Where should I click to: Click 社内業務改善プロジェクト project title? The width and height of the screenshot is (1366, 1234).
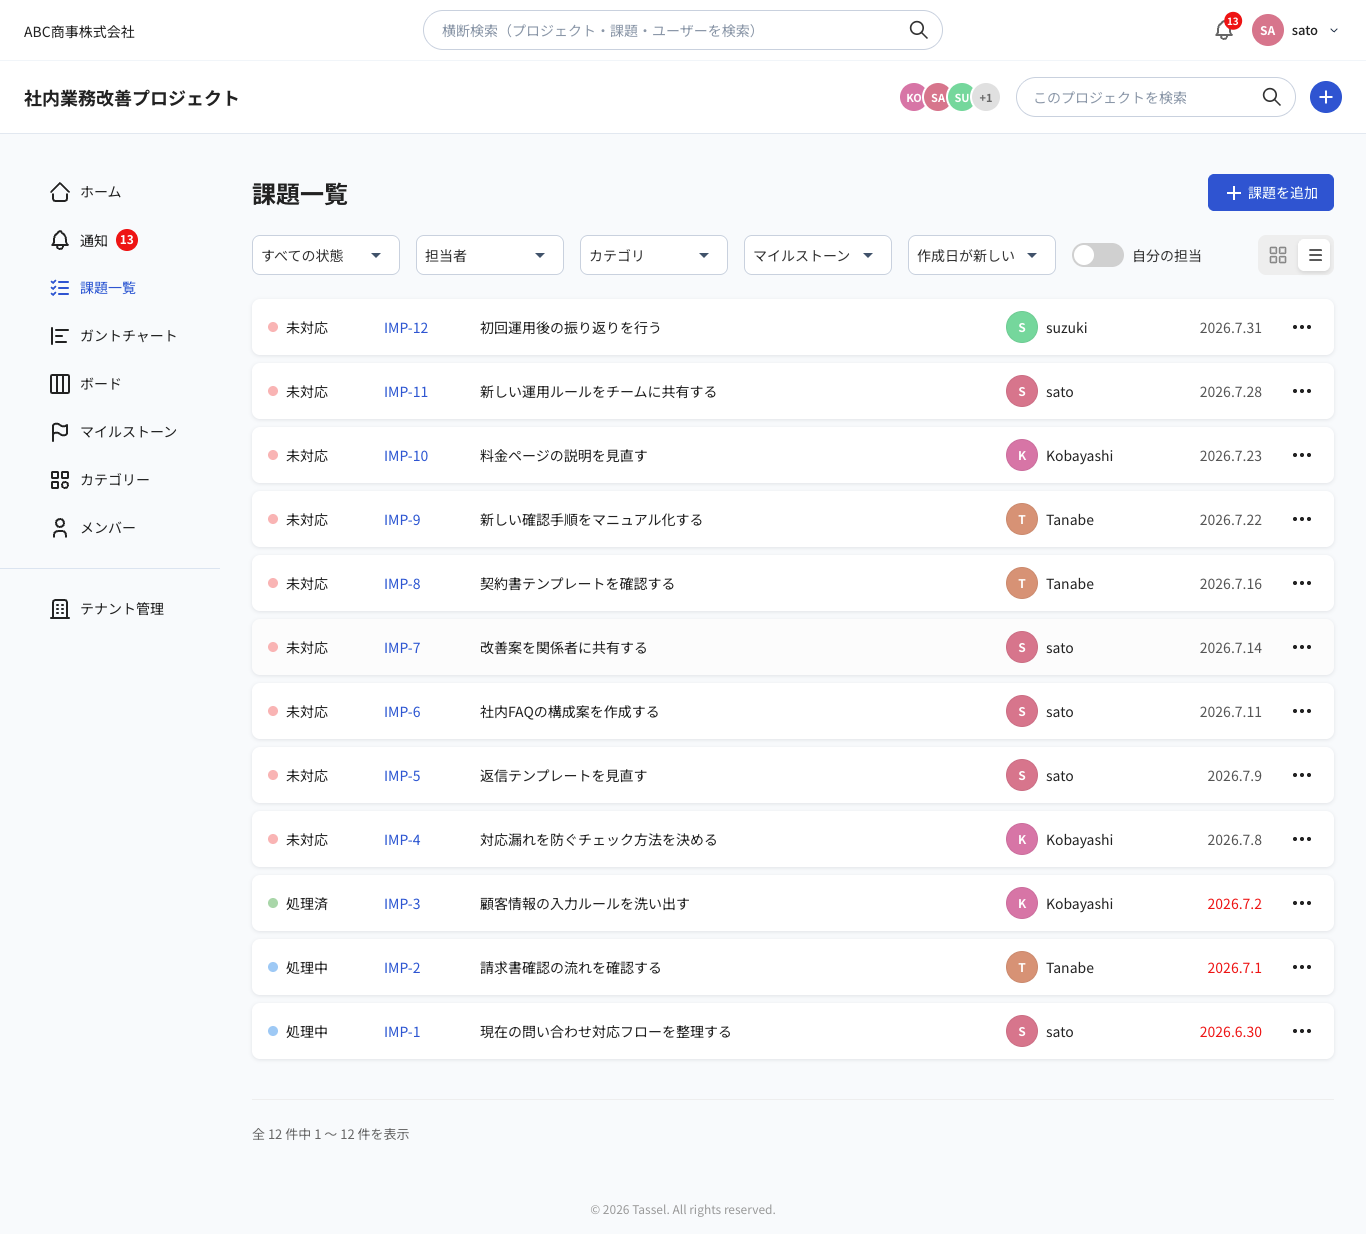[x=131, y=98]
